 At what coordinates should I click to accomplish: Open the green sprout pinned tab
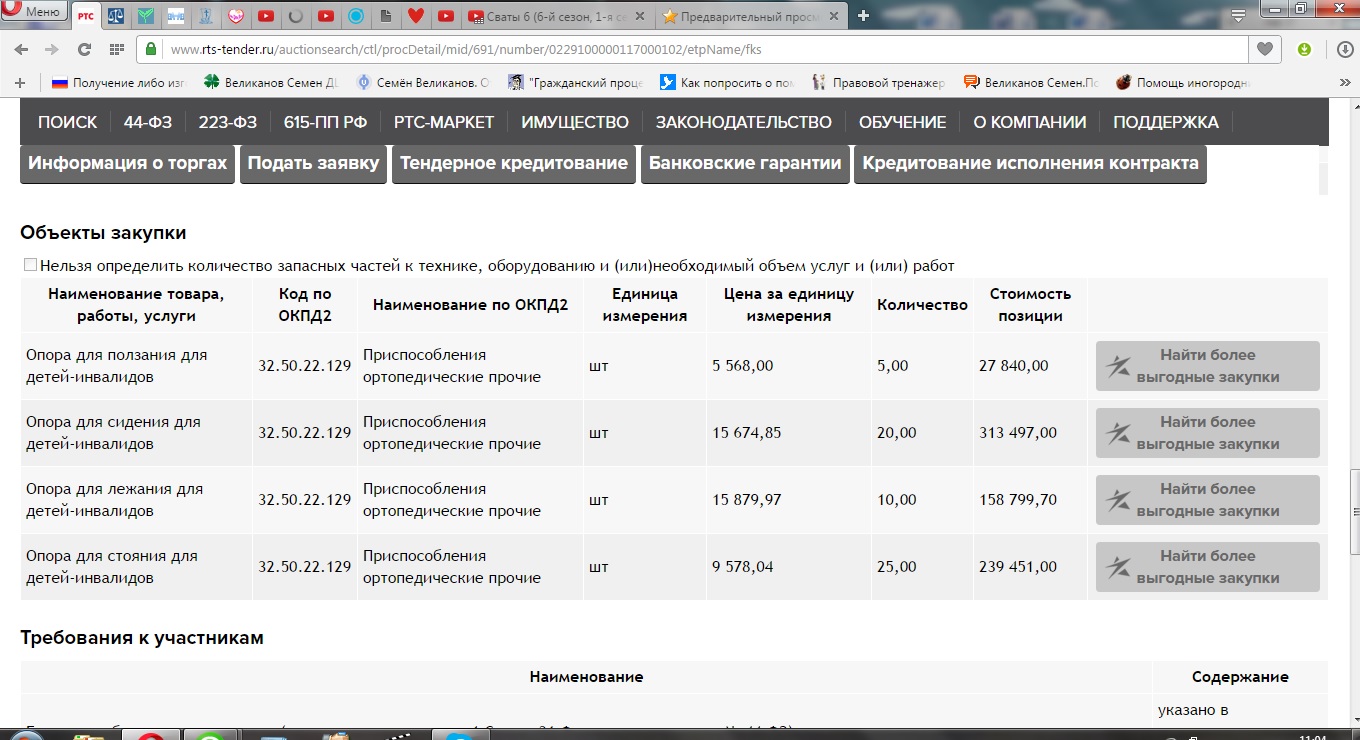point(147,16)
